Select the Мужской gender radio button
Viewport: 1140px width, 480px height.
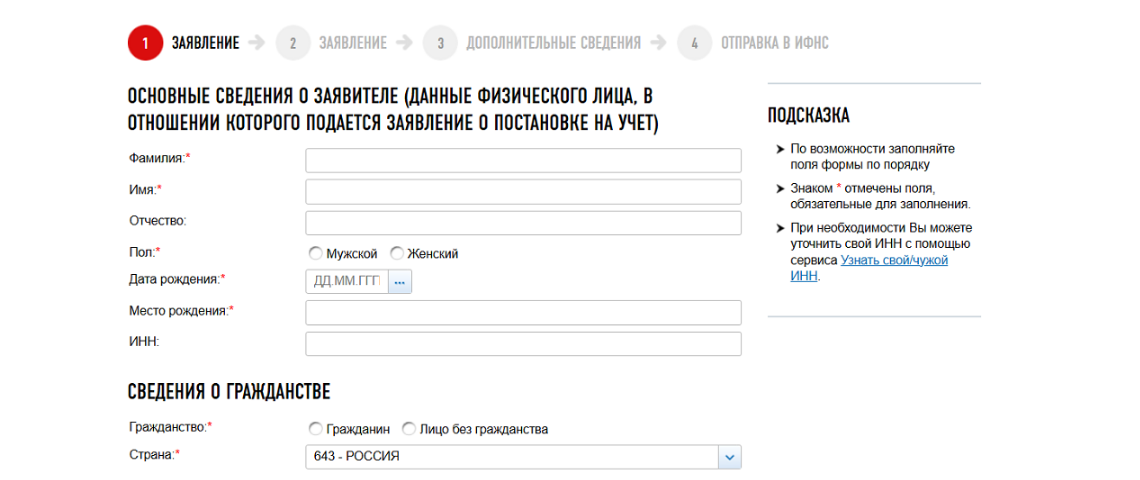(316, 254)
